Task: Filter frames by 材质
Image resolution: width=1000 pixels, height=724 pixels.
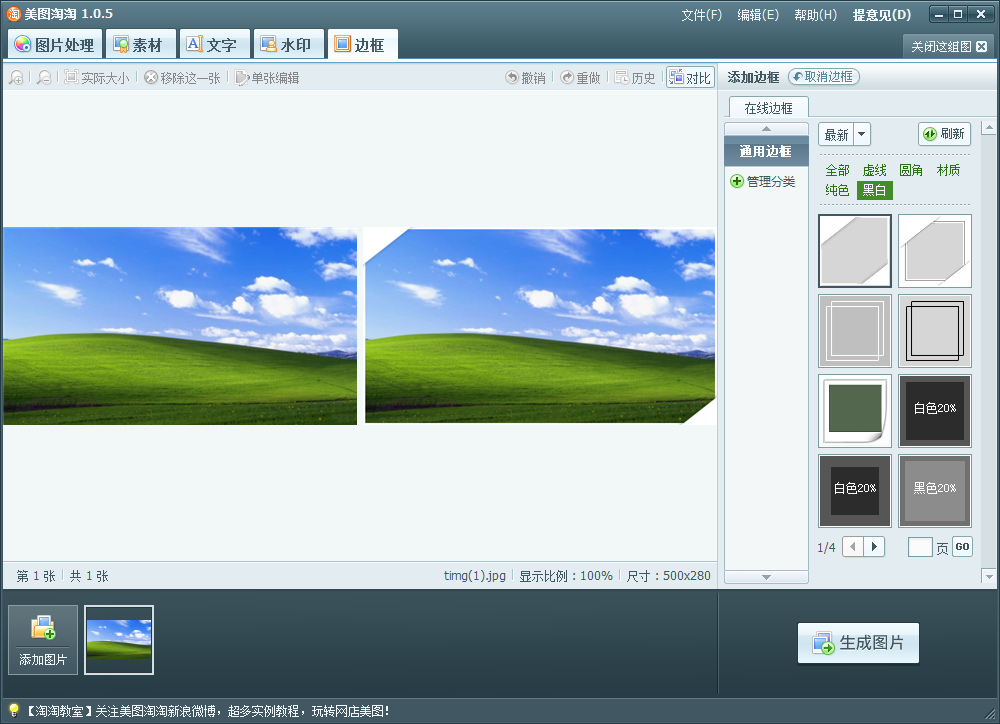Action: click(948, 170)
